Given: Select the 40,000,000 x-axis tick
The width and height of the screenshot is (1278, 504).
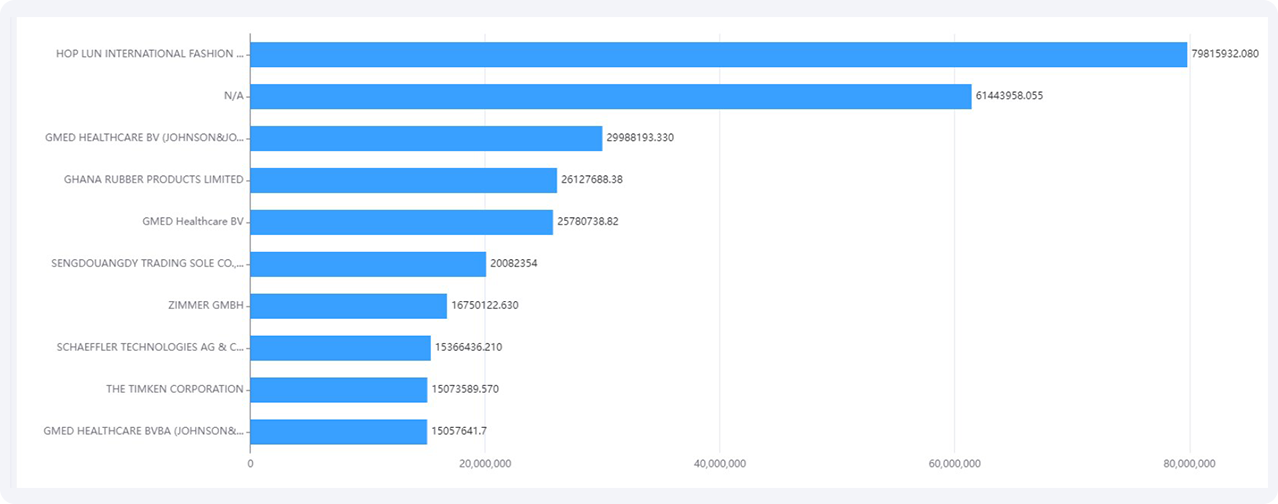Looking at the screenshot, I should point(720,464).
